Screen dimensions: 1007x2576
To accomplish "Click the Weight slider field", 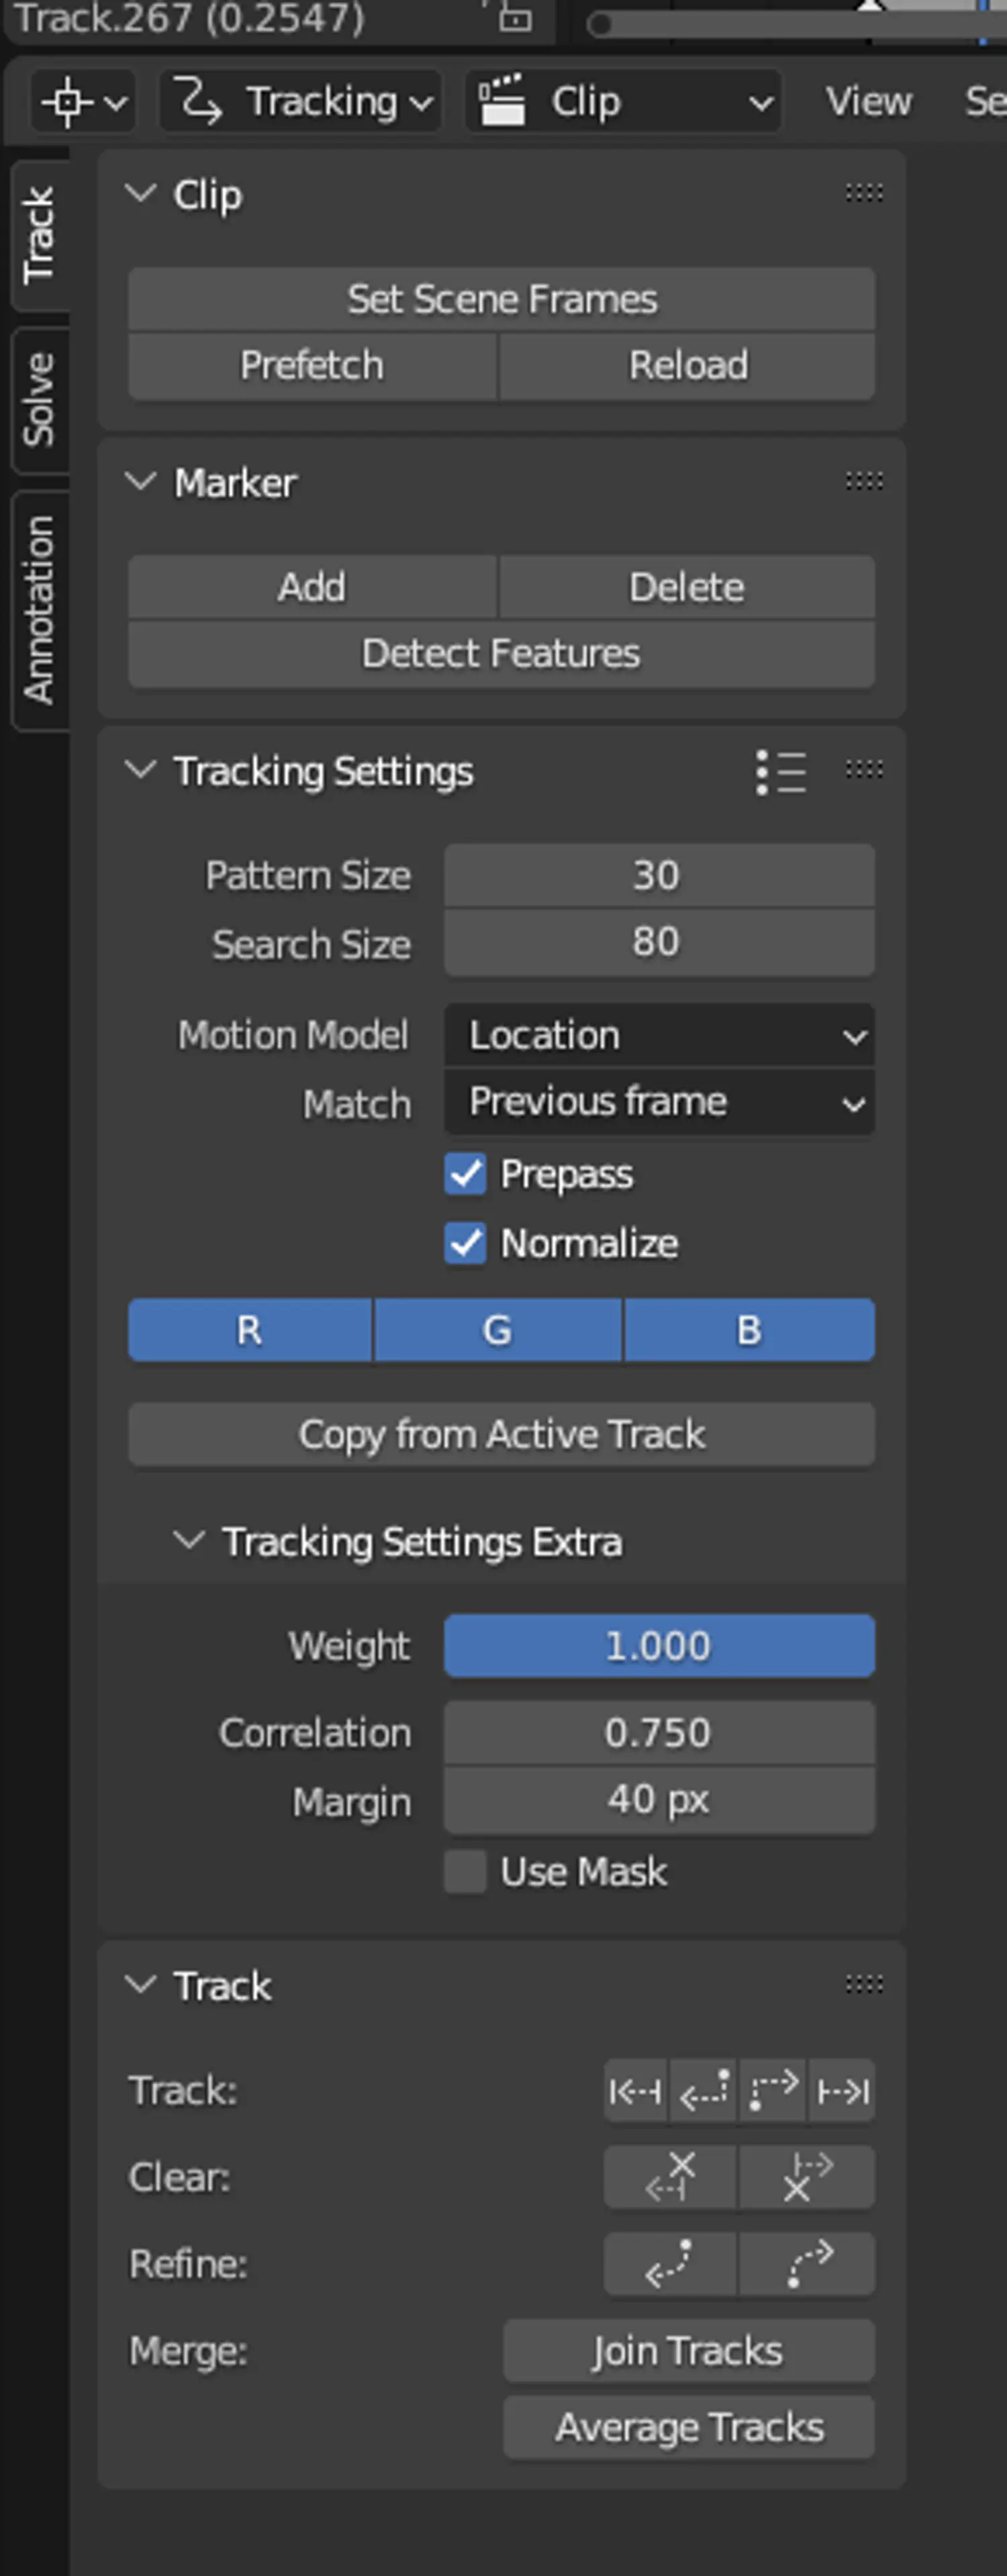I will [659, 1645].
